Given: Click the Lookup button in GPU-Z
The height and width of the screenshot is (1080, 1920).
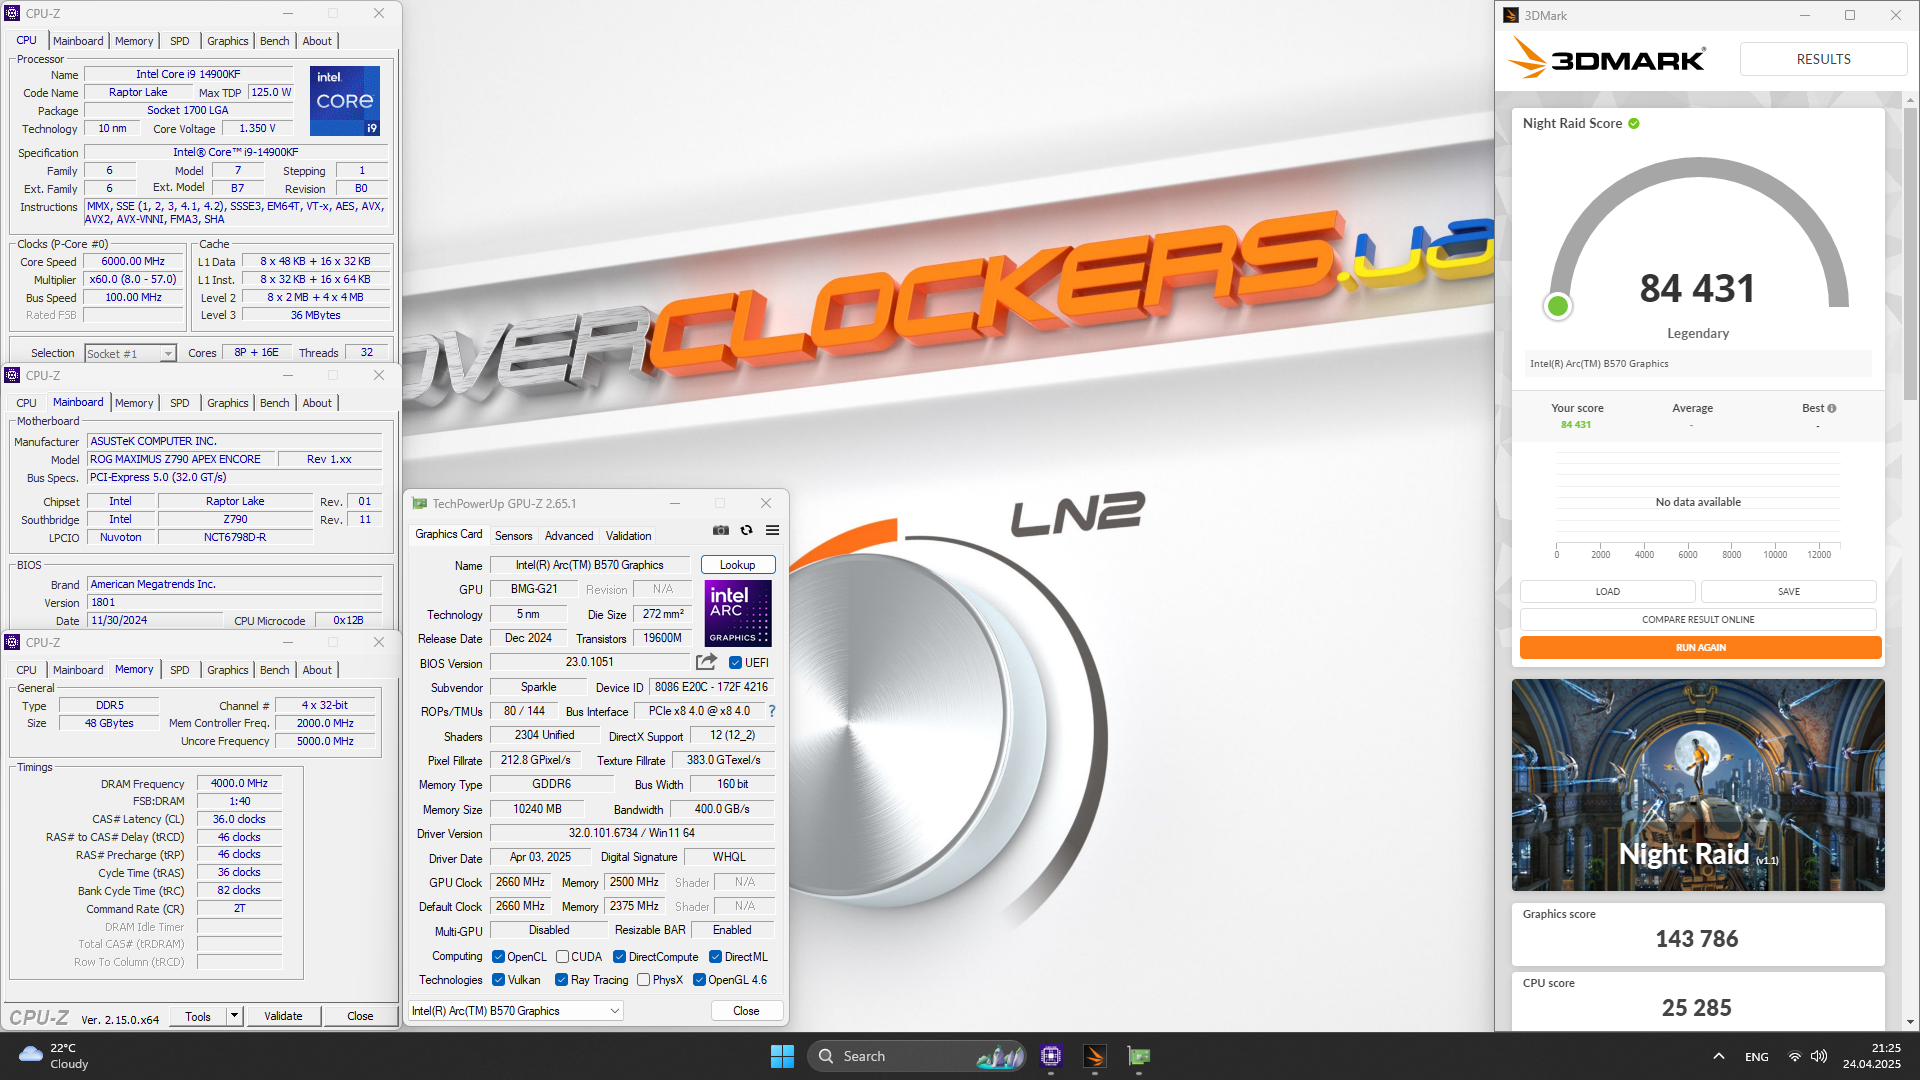Looking at the screenshot, I should [x=738, y=565].
